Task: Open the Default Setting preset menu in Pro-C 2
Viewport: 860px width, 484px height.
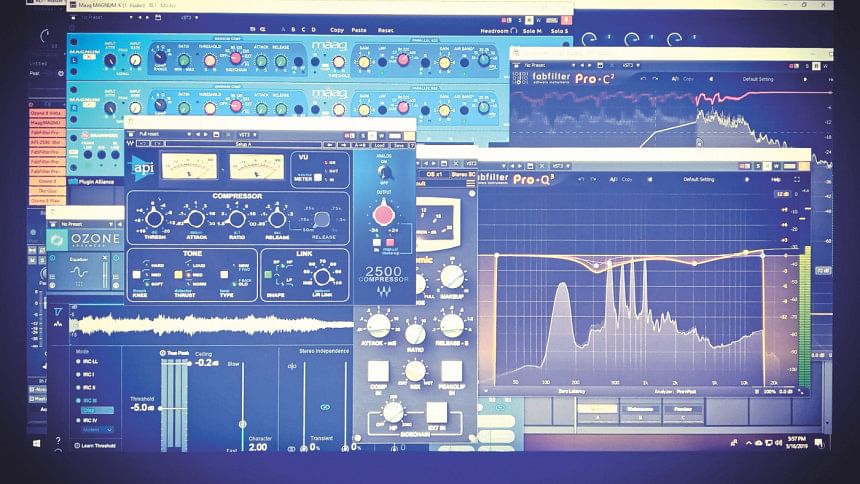Action: (758, 79)
